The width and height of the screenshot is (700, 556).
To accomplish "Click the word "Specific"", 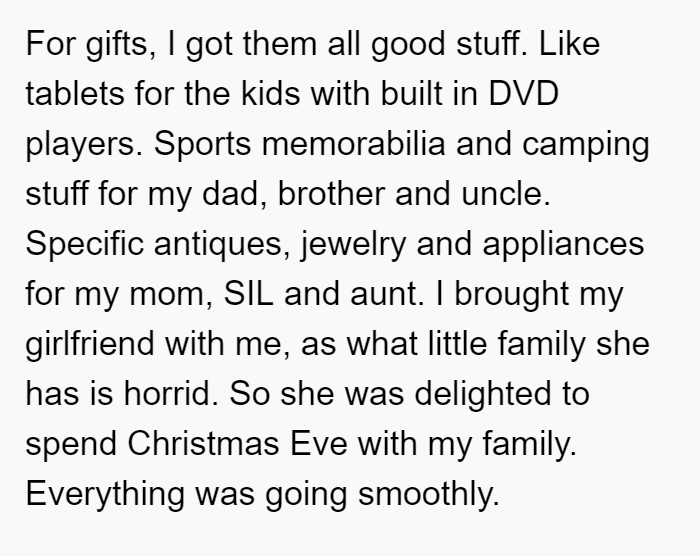I will tap(84, 245).
